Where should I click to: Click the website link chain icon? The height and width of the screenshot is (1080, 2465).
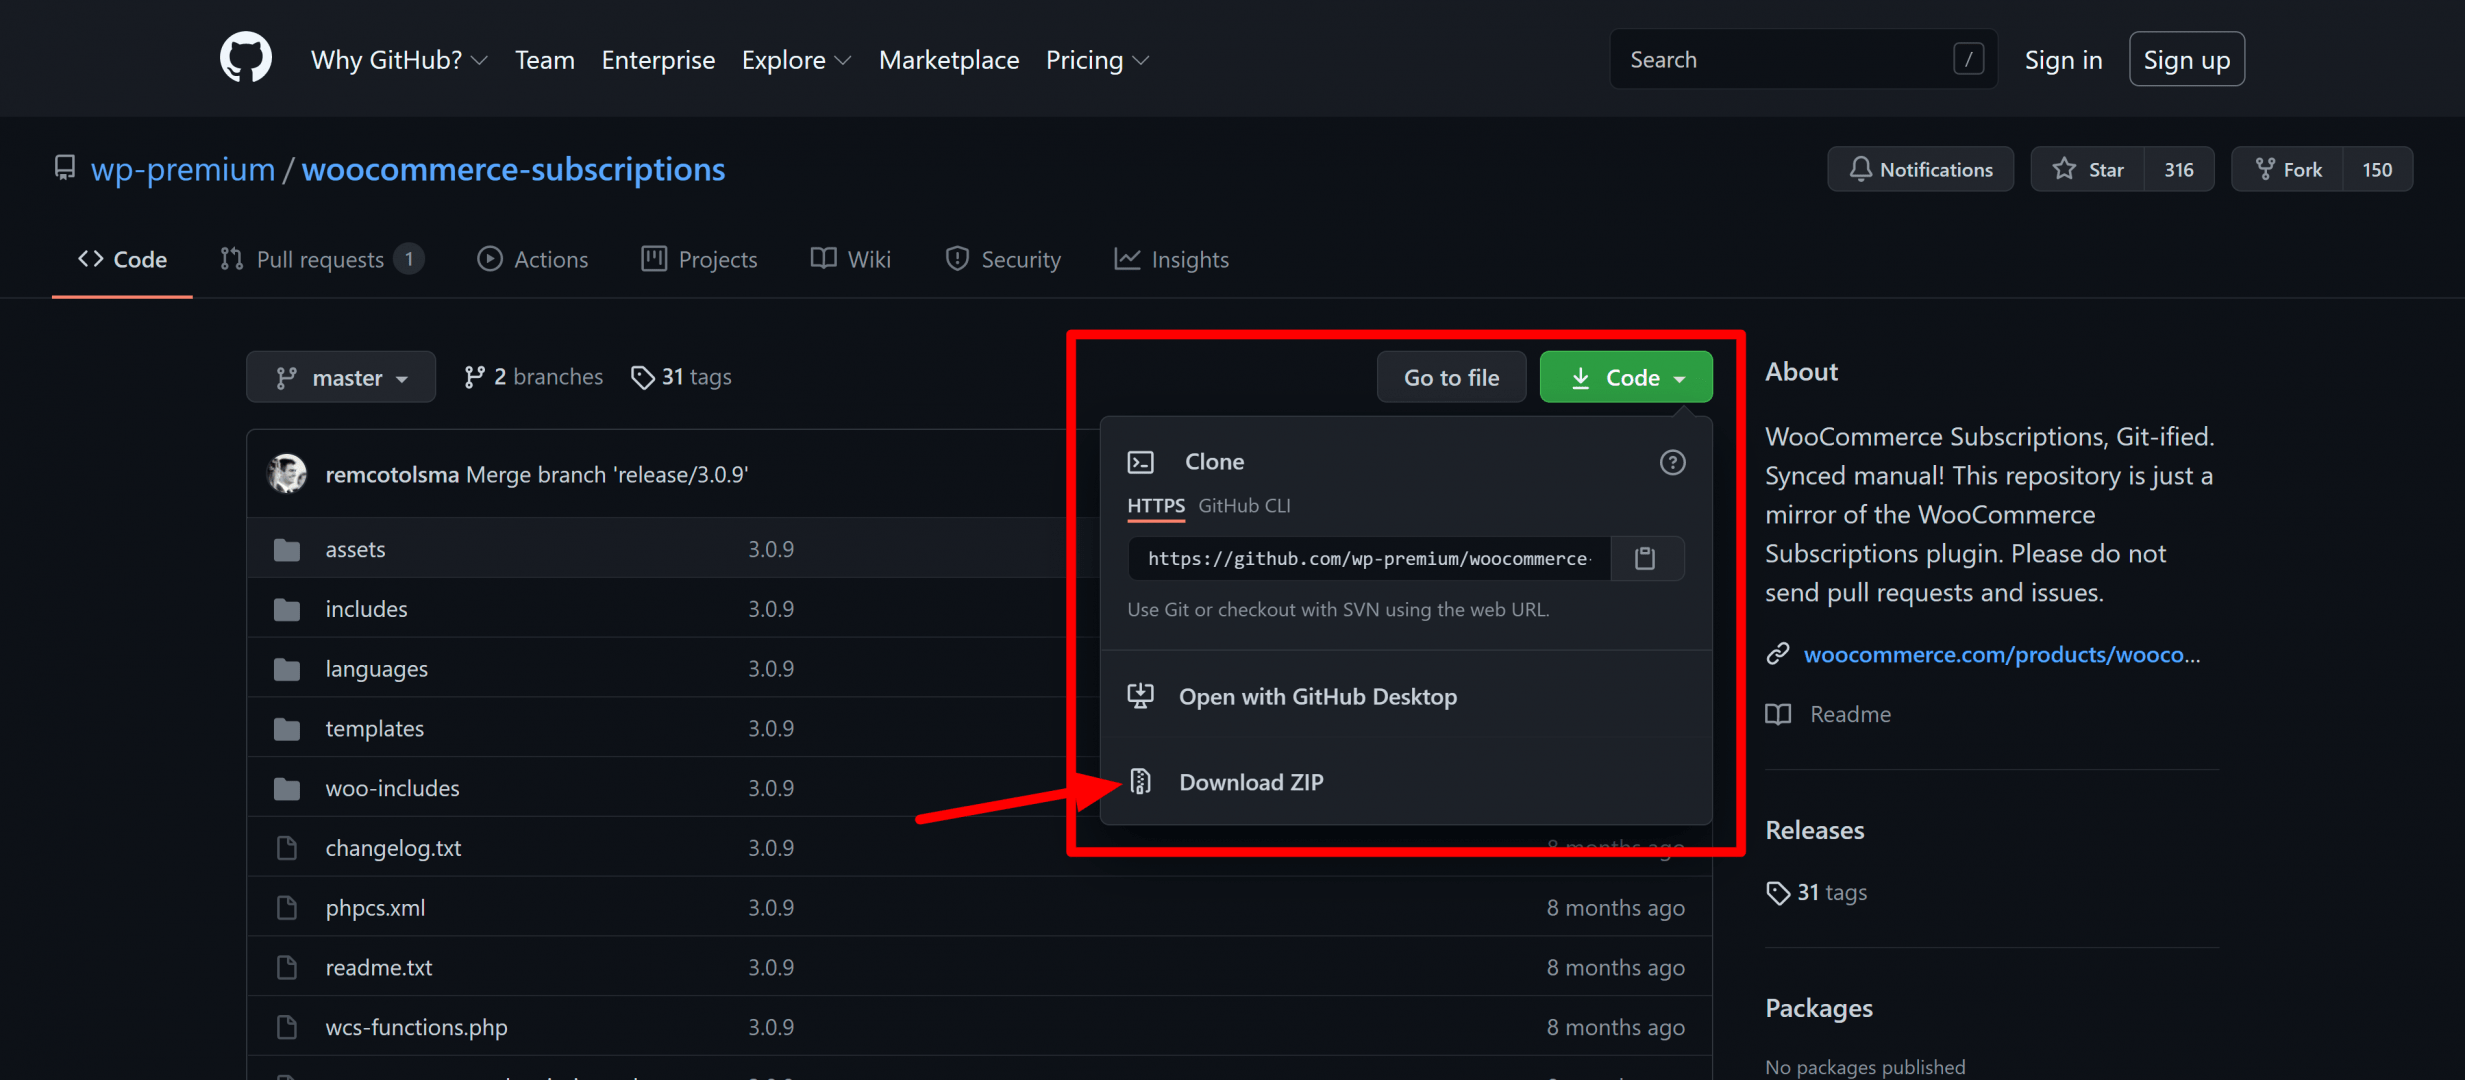[1777, 654]
